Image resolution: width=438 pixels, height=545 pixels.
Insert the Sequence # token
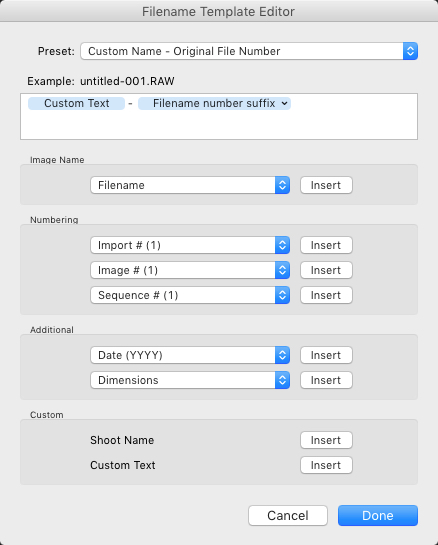[x=326, y=295]
